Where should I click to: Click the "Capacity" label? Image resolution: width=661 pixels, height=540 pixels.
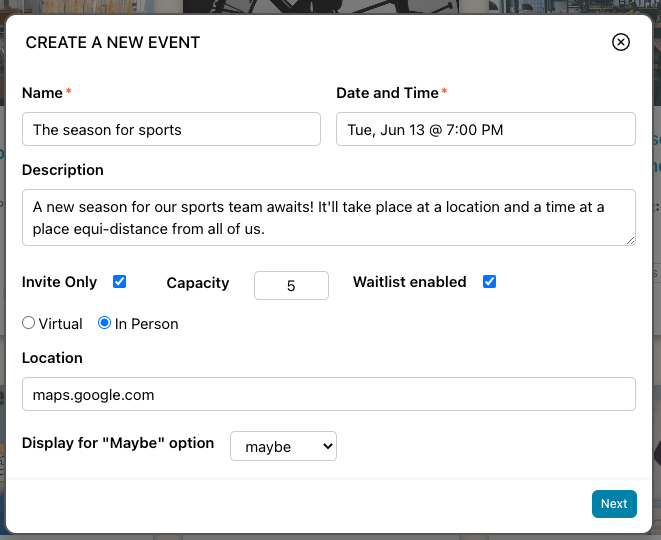[x=197, y=283]
